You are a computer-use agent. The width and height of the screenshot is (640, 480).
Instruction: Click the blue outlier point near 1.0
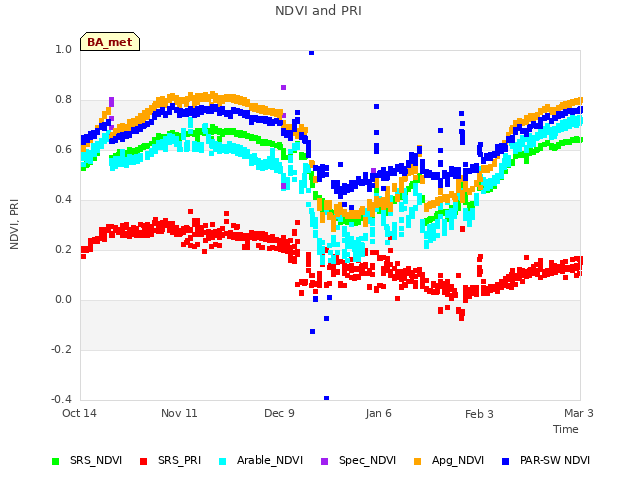[x=311, y=53]
